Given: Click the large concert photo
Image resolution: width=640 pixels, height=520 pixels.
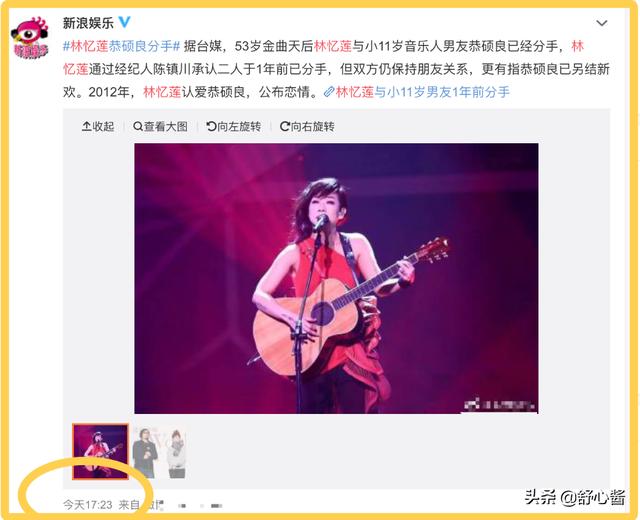Looking at the screenshot, I should pyautogui.click(x=336, y=278).
